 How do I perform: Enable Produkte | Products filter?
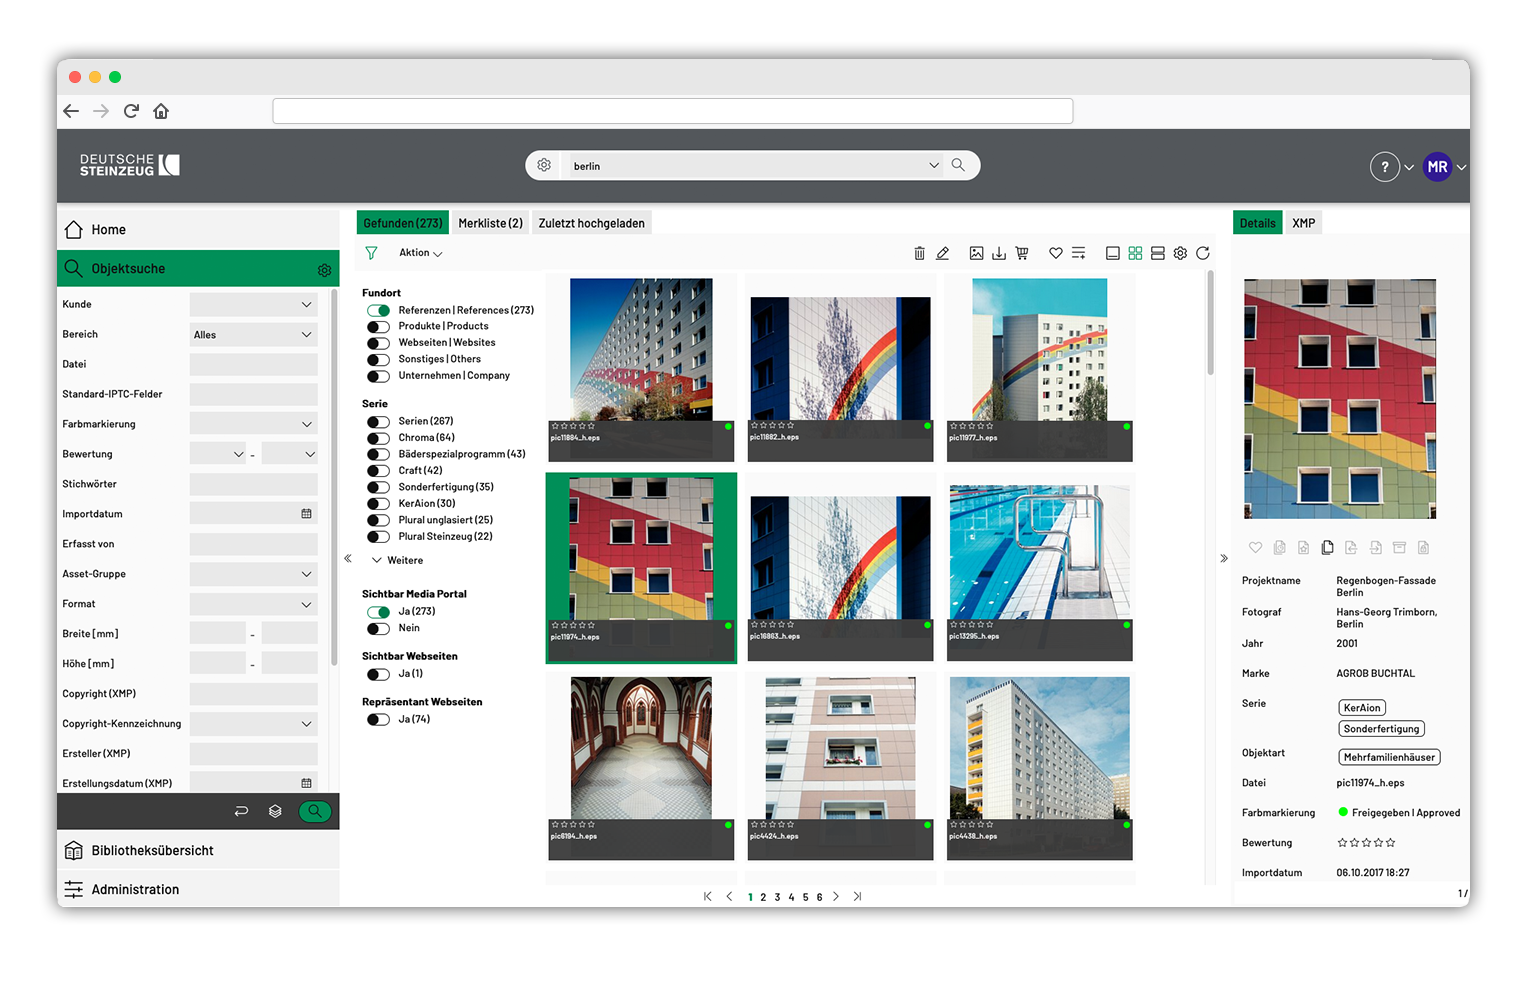(378, 327)
